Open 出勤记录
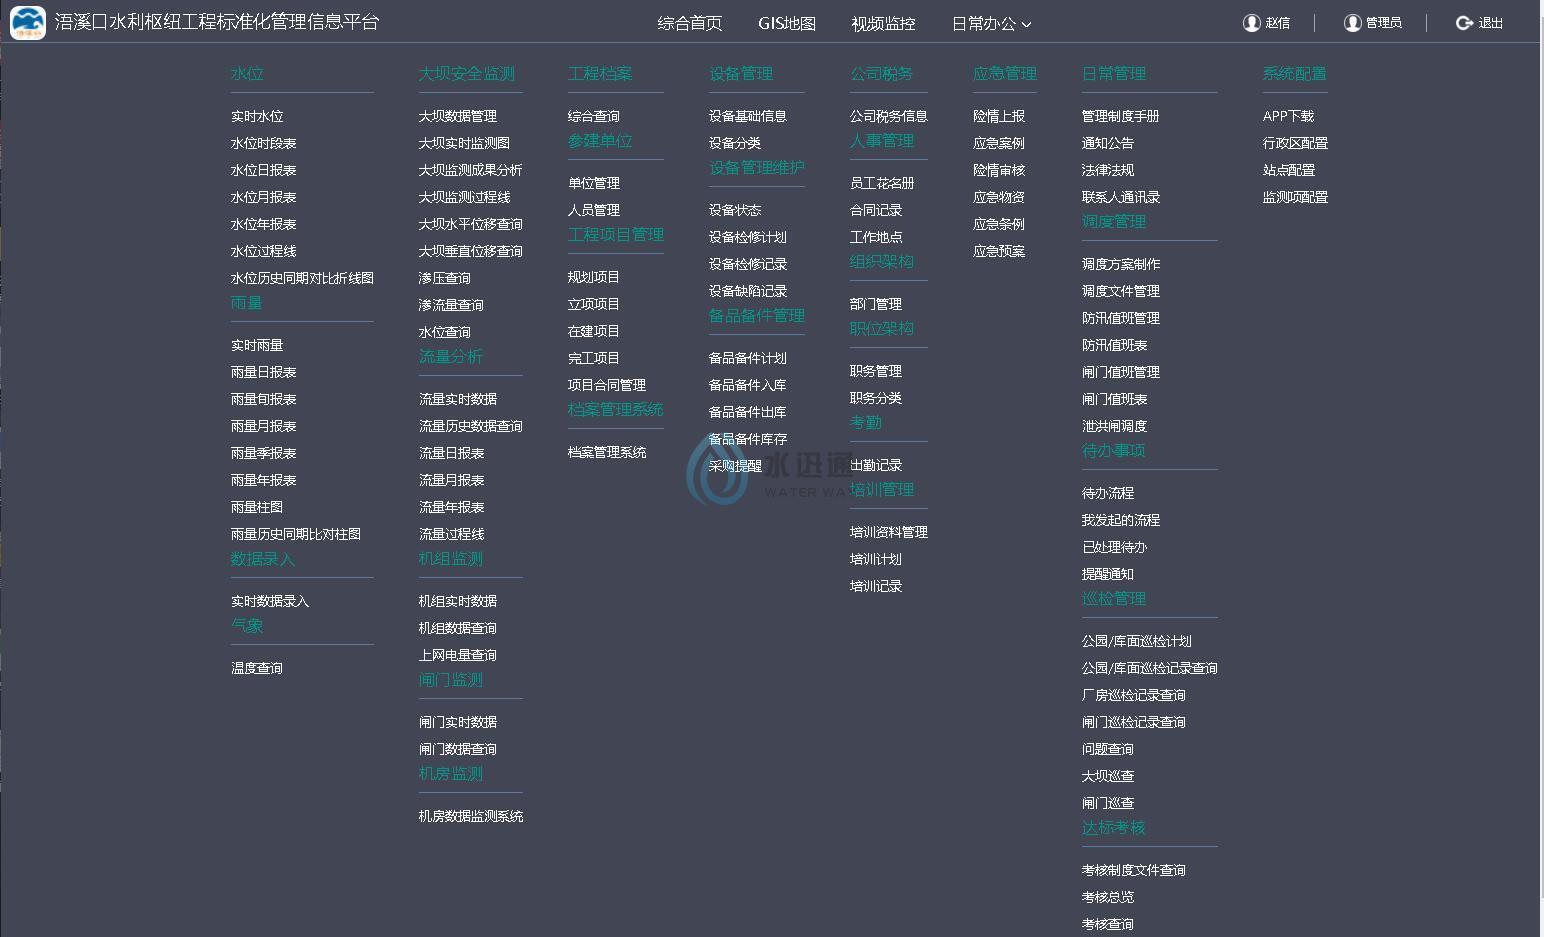The height and width of the screenshot is (937, 1544). tap(876, 465)
